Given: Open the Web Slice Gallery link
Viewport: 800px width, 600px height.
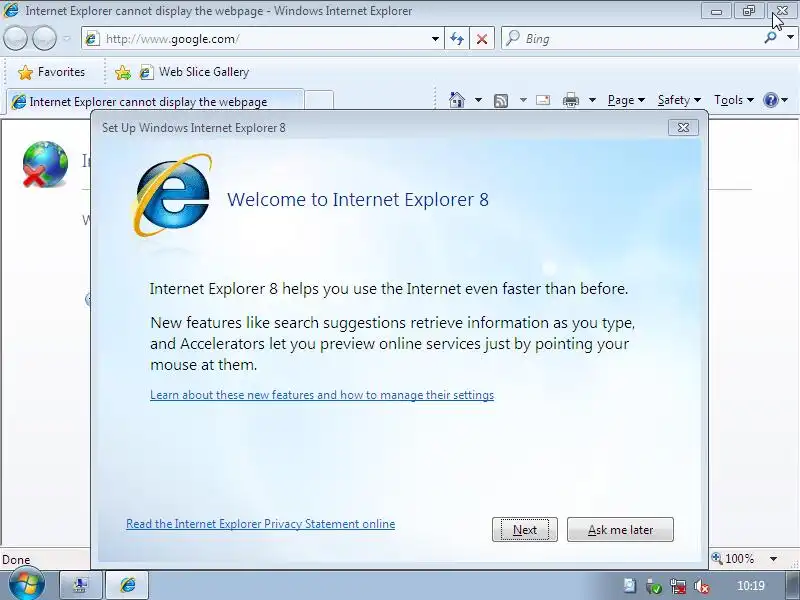Looking at the screenshot, I should pos(194,72).
